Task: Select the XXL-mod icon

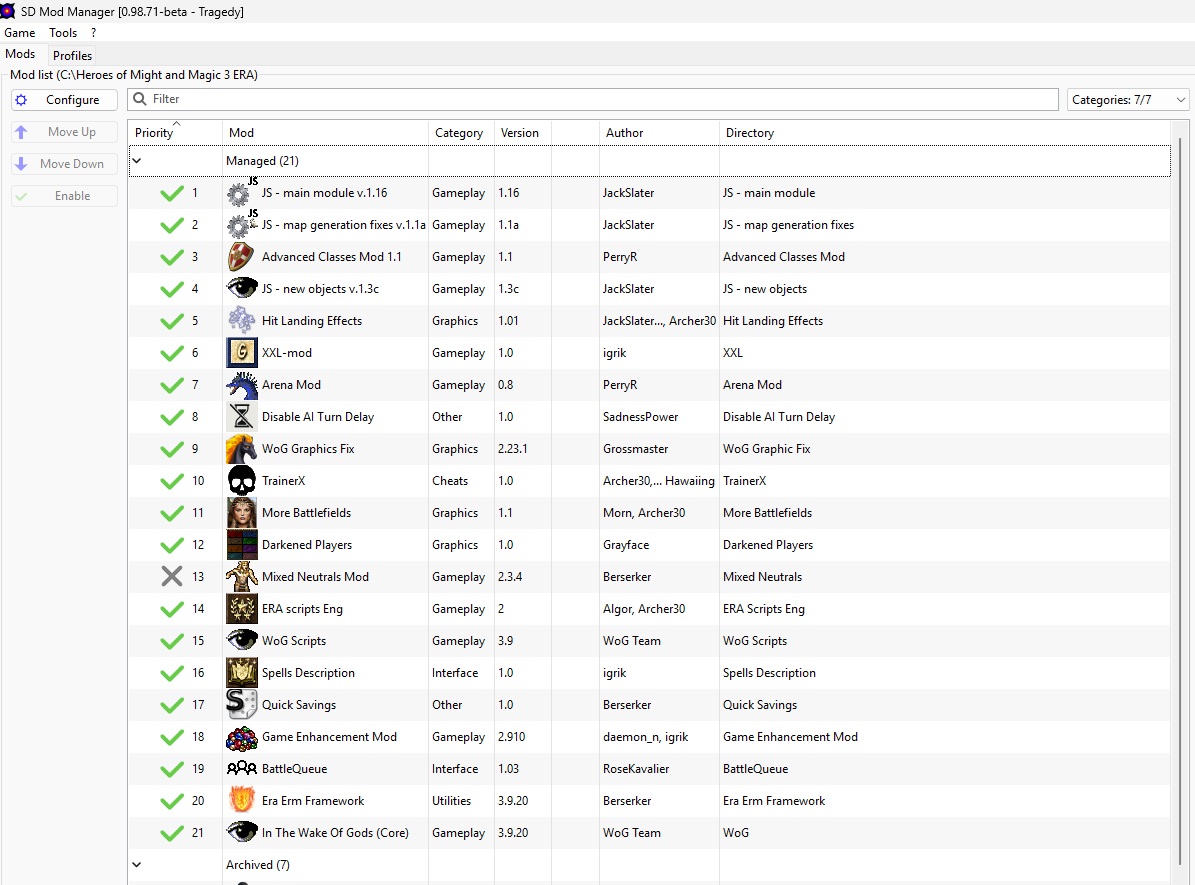Action: (242, 353)
